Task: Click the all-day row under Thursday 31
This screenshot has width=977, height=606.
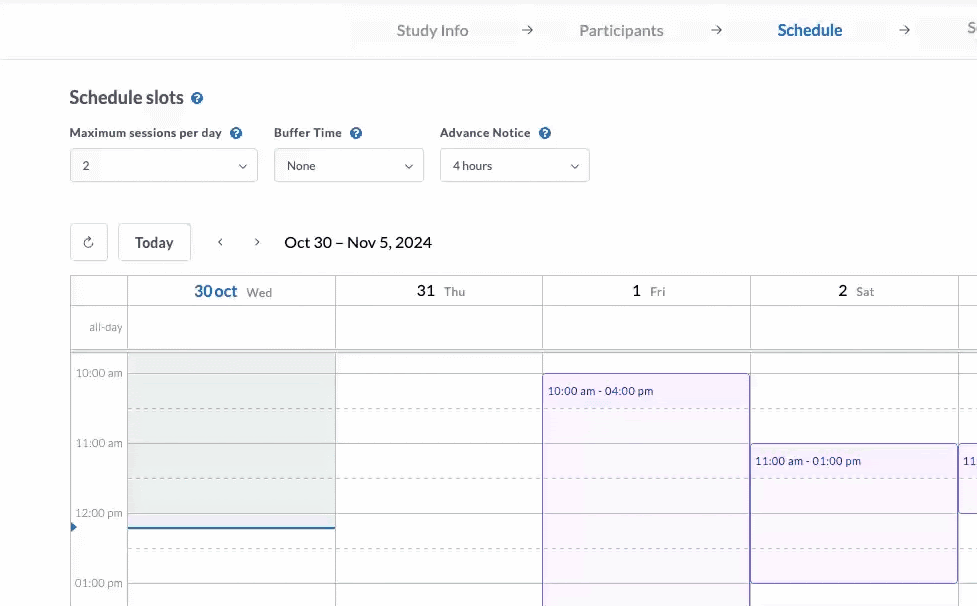Action: tap(438, 327)
